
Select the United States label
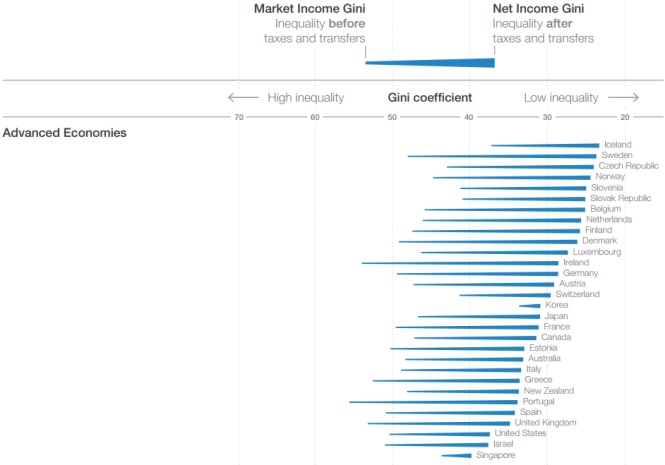[520, 433]
